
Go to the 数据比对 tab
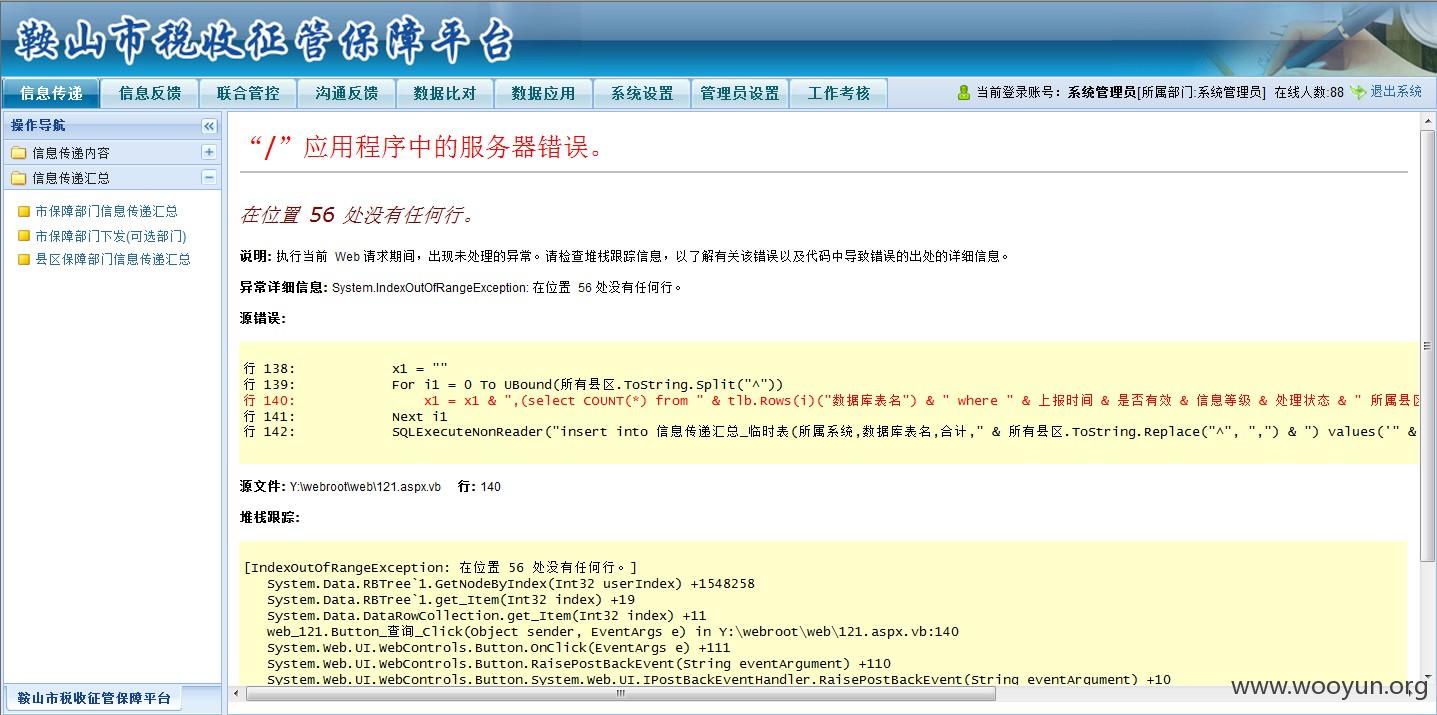(445, 93)
